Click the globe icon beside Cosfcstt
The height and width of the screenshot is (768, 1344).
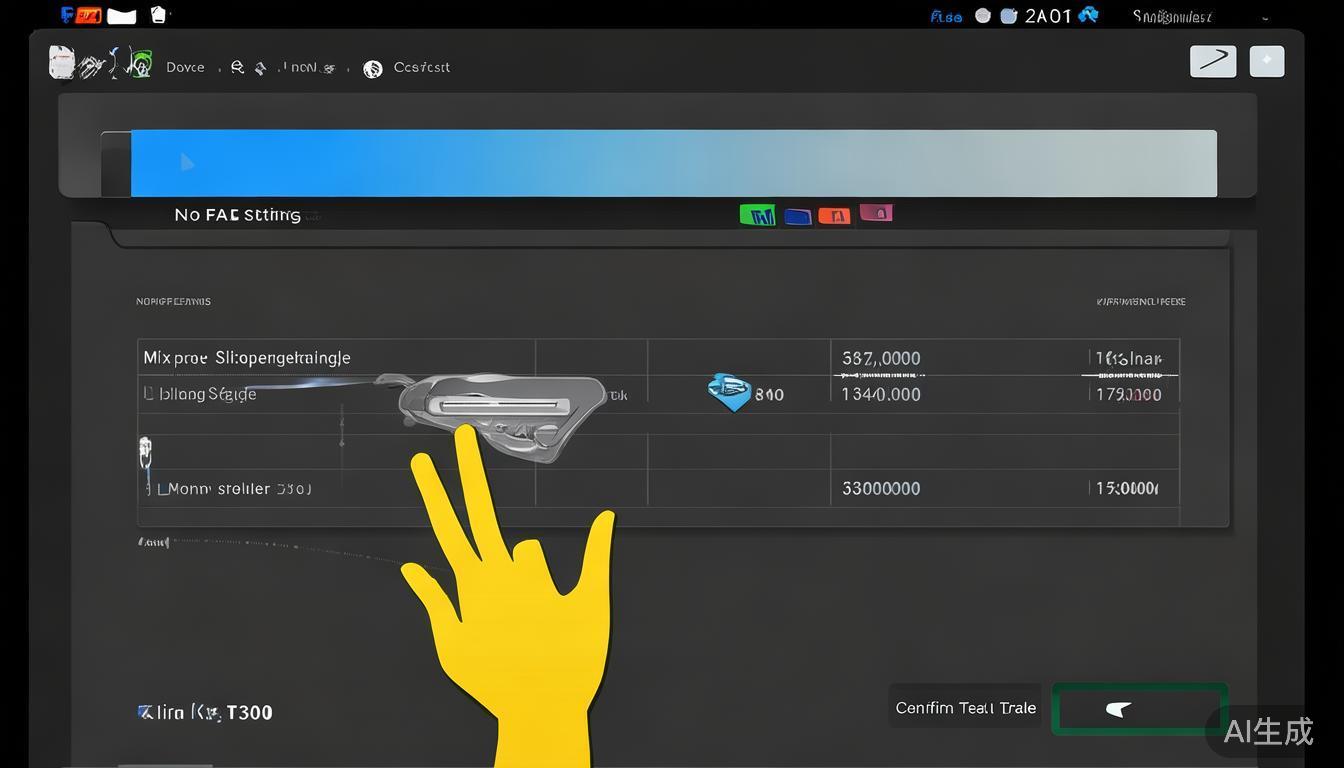[373, 68]
